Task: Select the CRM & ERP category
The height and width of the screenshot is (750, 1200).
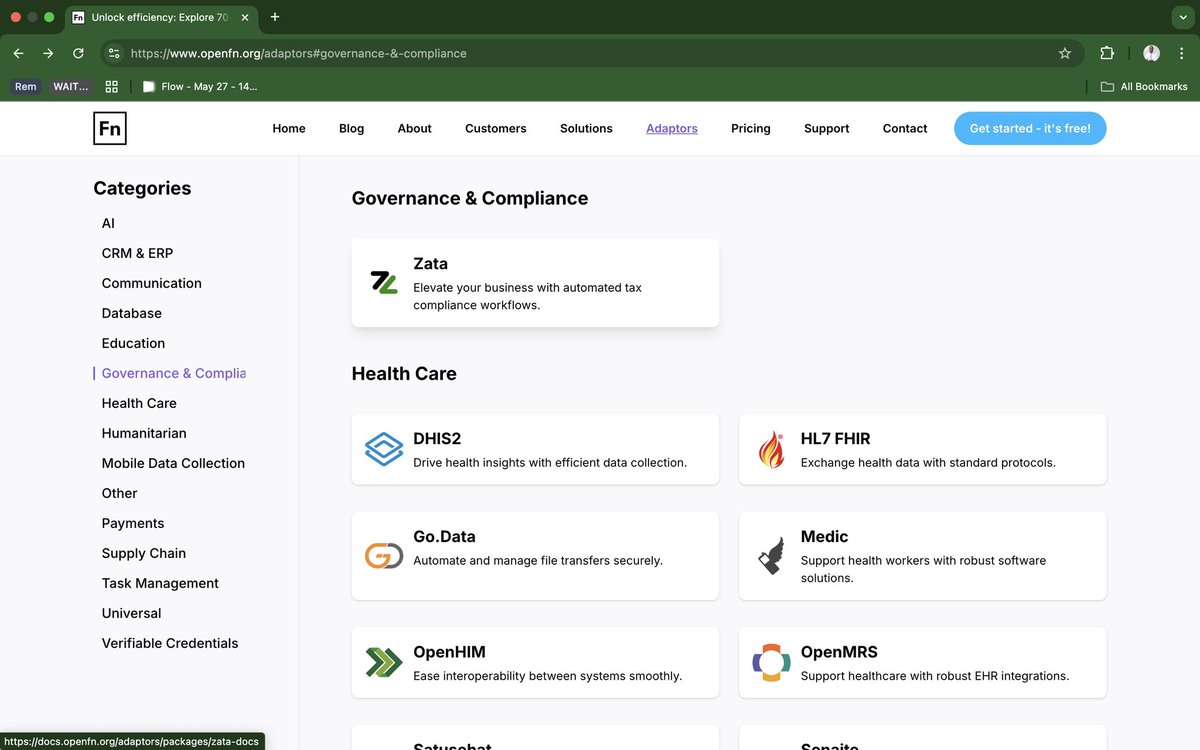Action: [137, 253]
